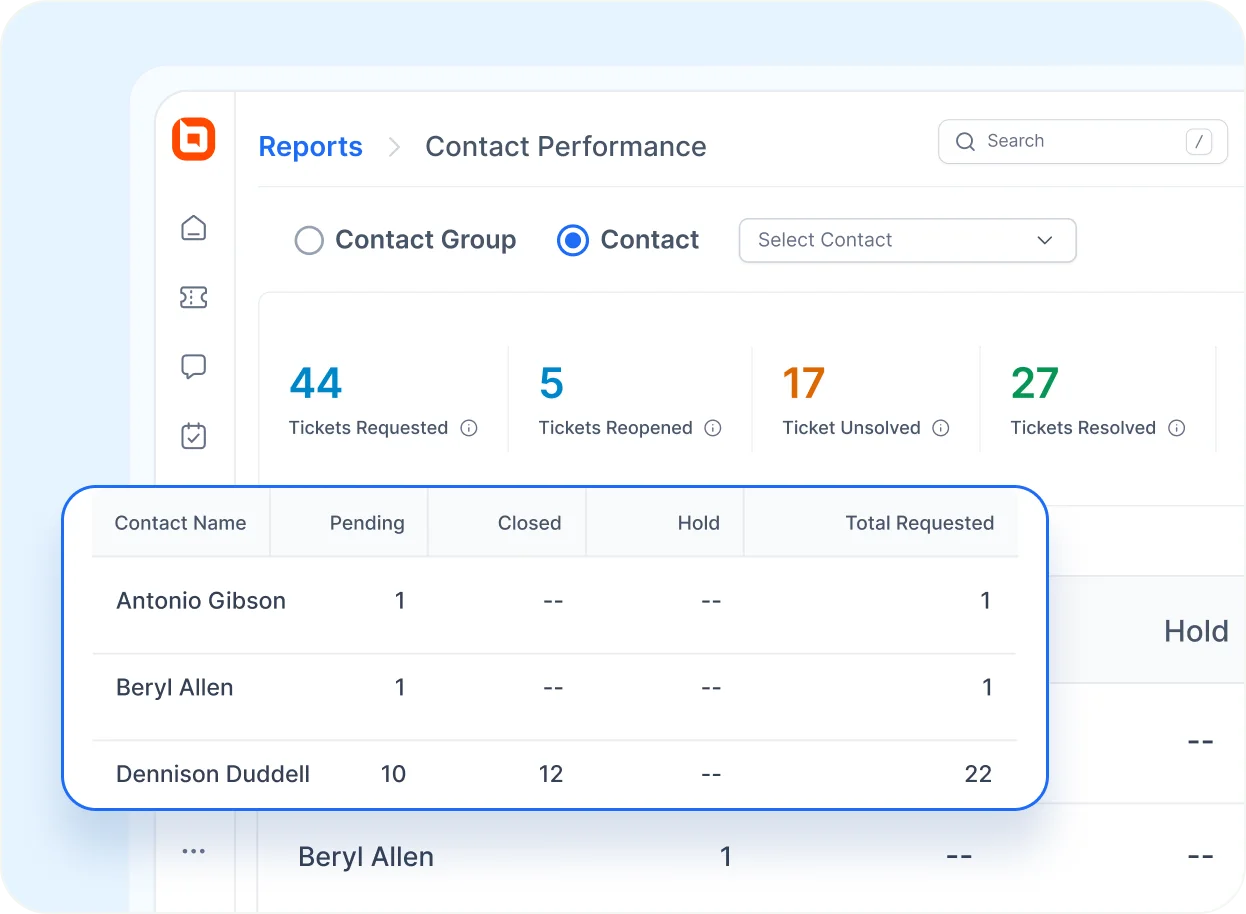The height and width of the screenshot is (914, 1246).
Task: Select the Contact Group radio button
Action: (309, 241)
